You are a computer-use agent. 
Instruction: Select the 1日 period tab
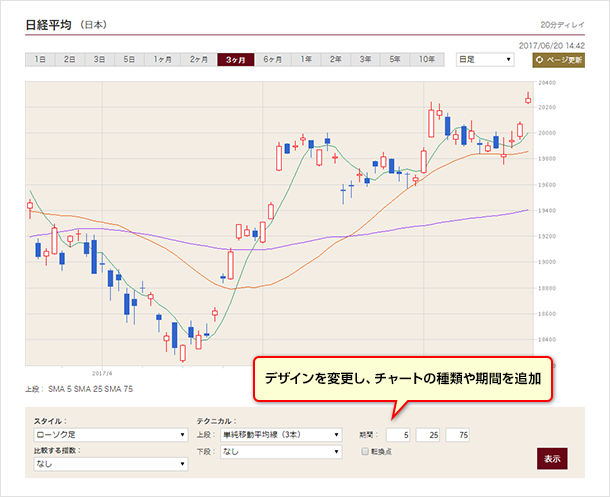coord(40,60)
